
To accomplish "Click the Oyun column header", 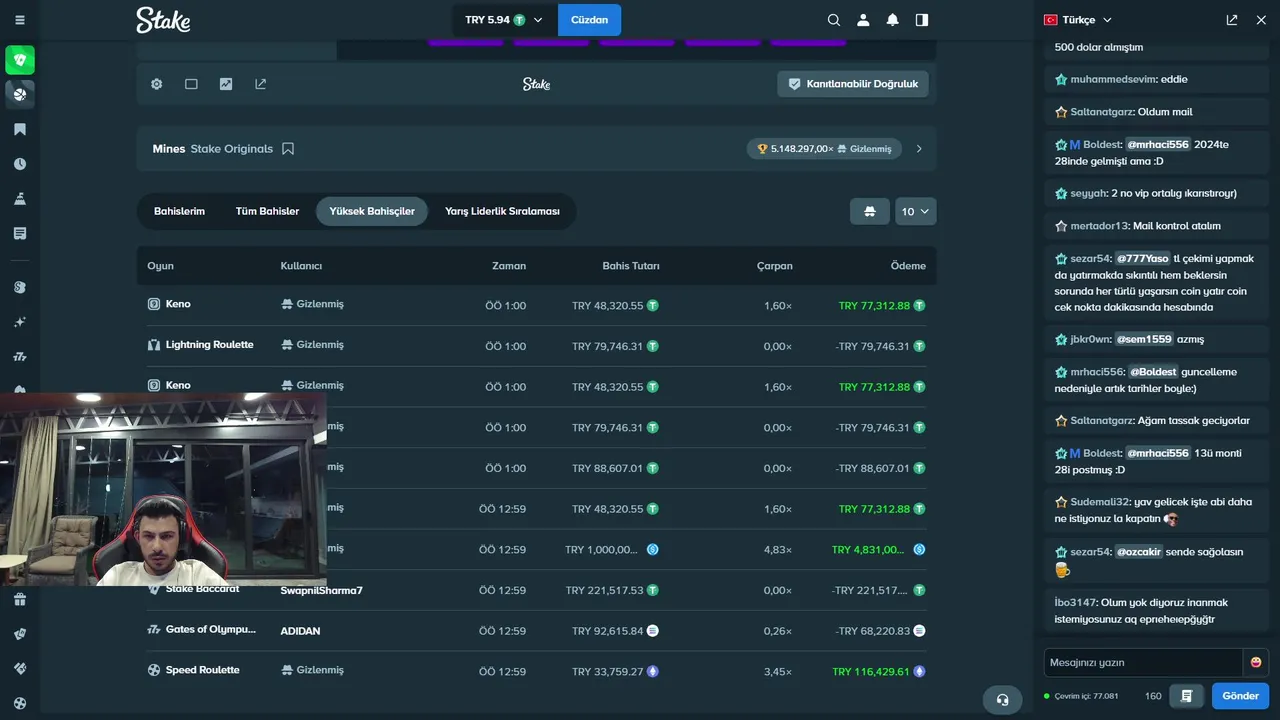I will click(x=160, y=266).
